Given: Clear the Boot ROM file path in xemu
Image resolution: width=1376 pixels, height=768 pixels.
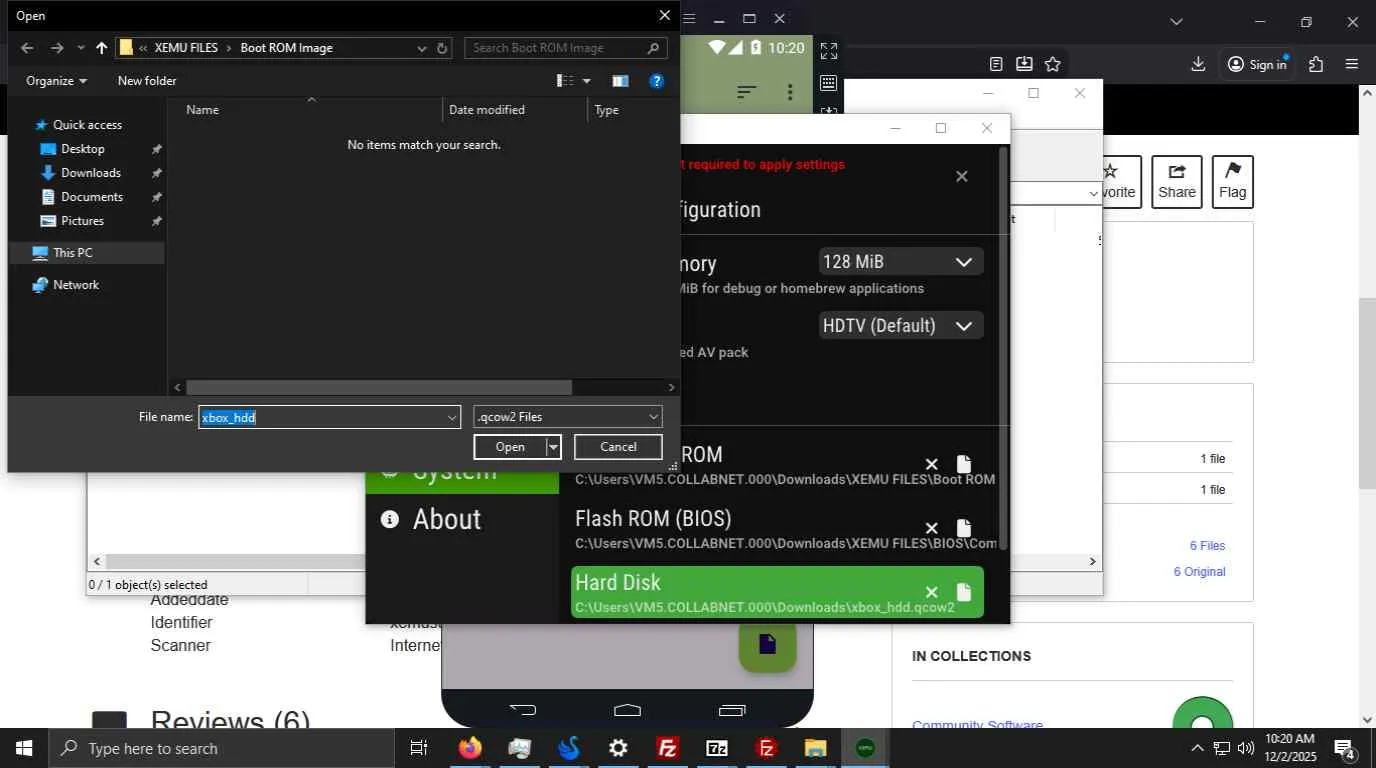Looking at the screenshot, I should [931, 464].
